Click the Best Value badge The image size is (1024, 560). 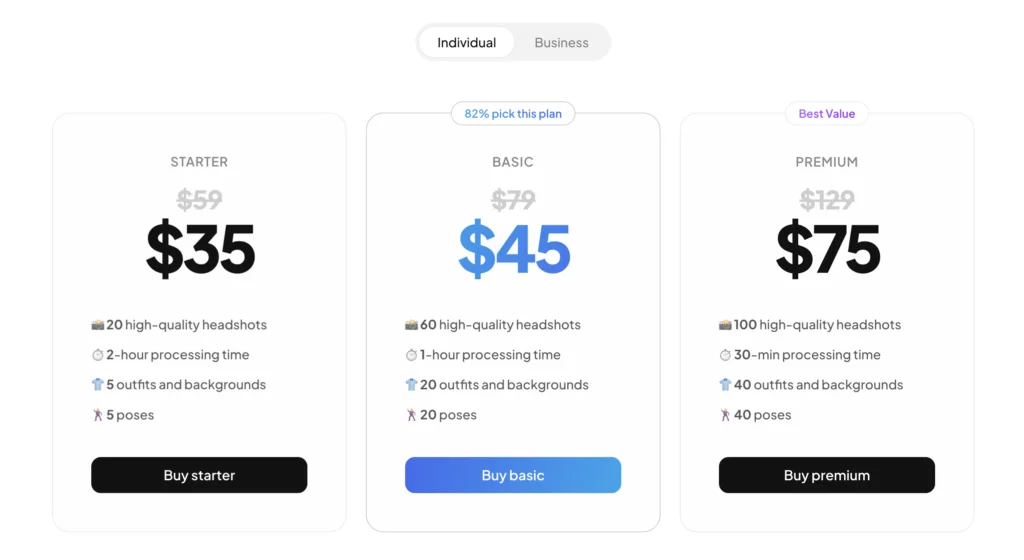click(826, 114)
